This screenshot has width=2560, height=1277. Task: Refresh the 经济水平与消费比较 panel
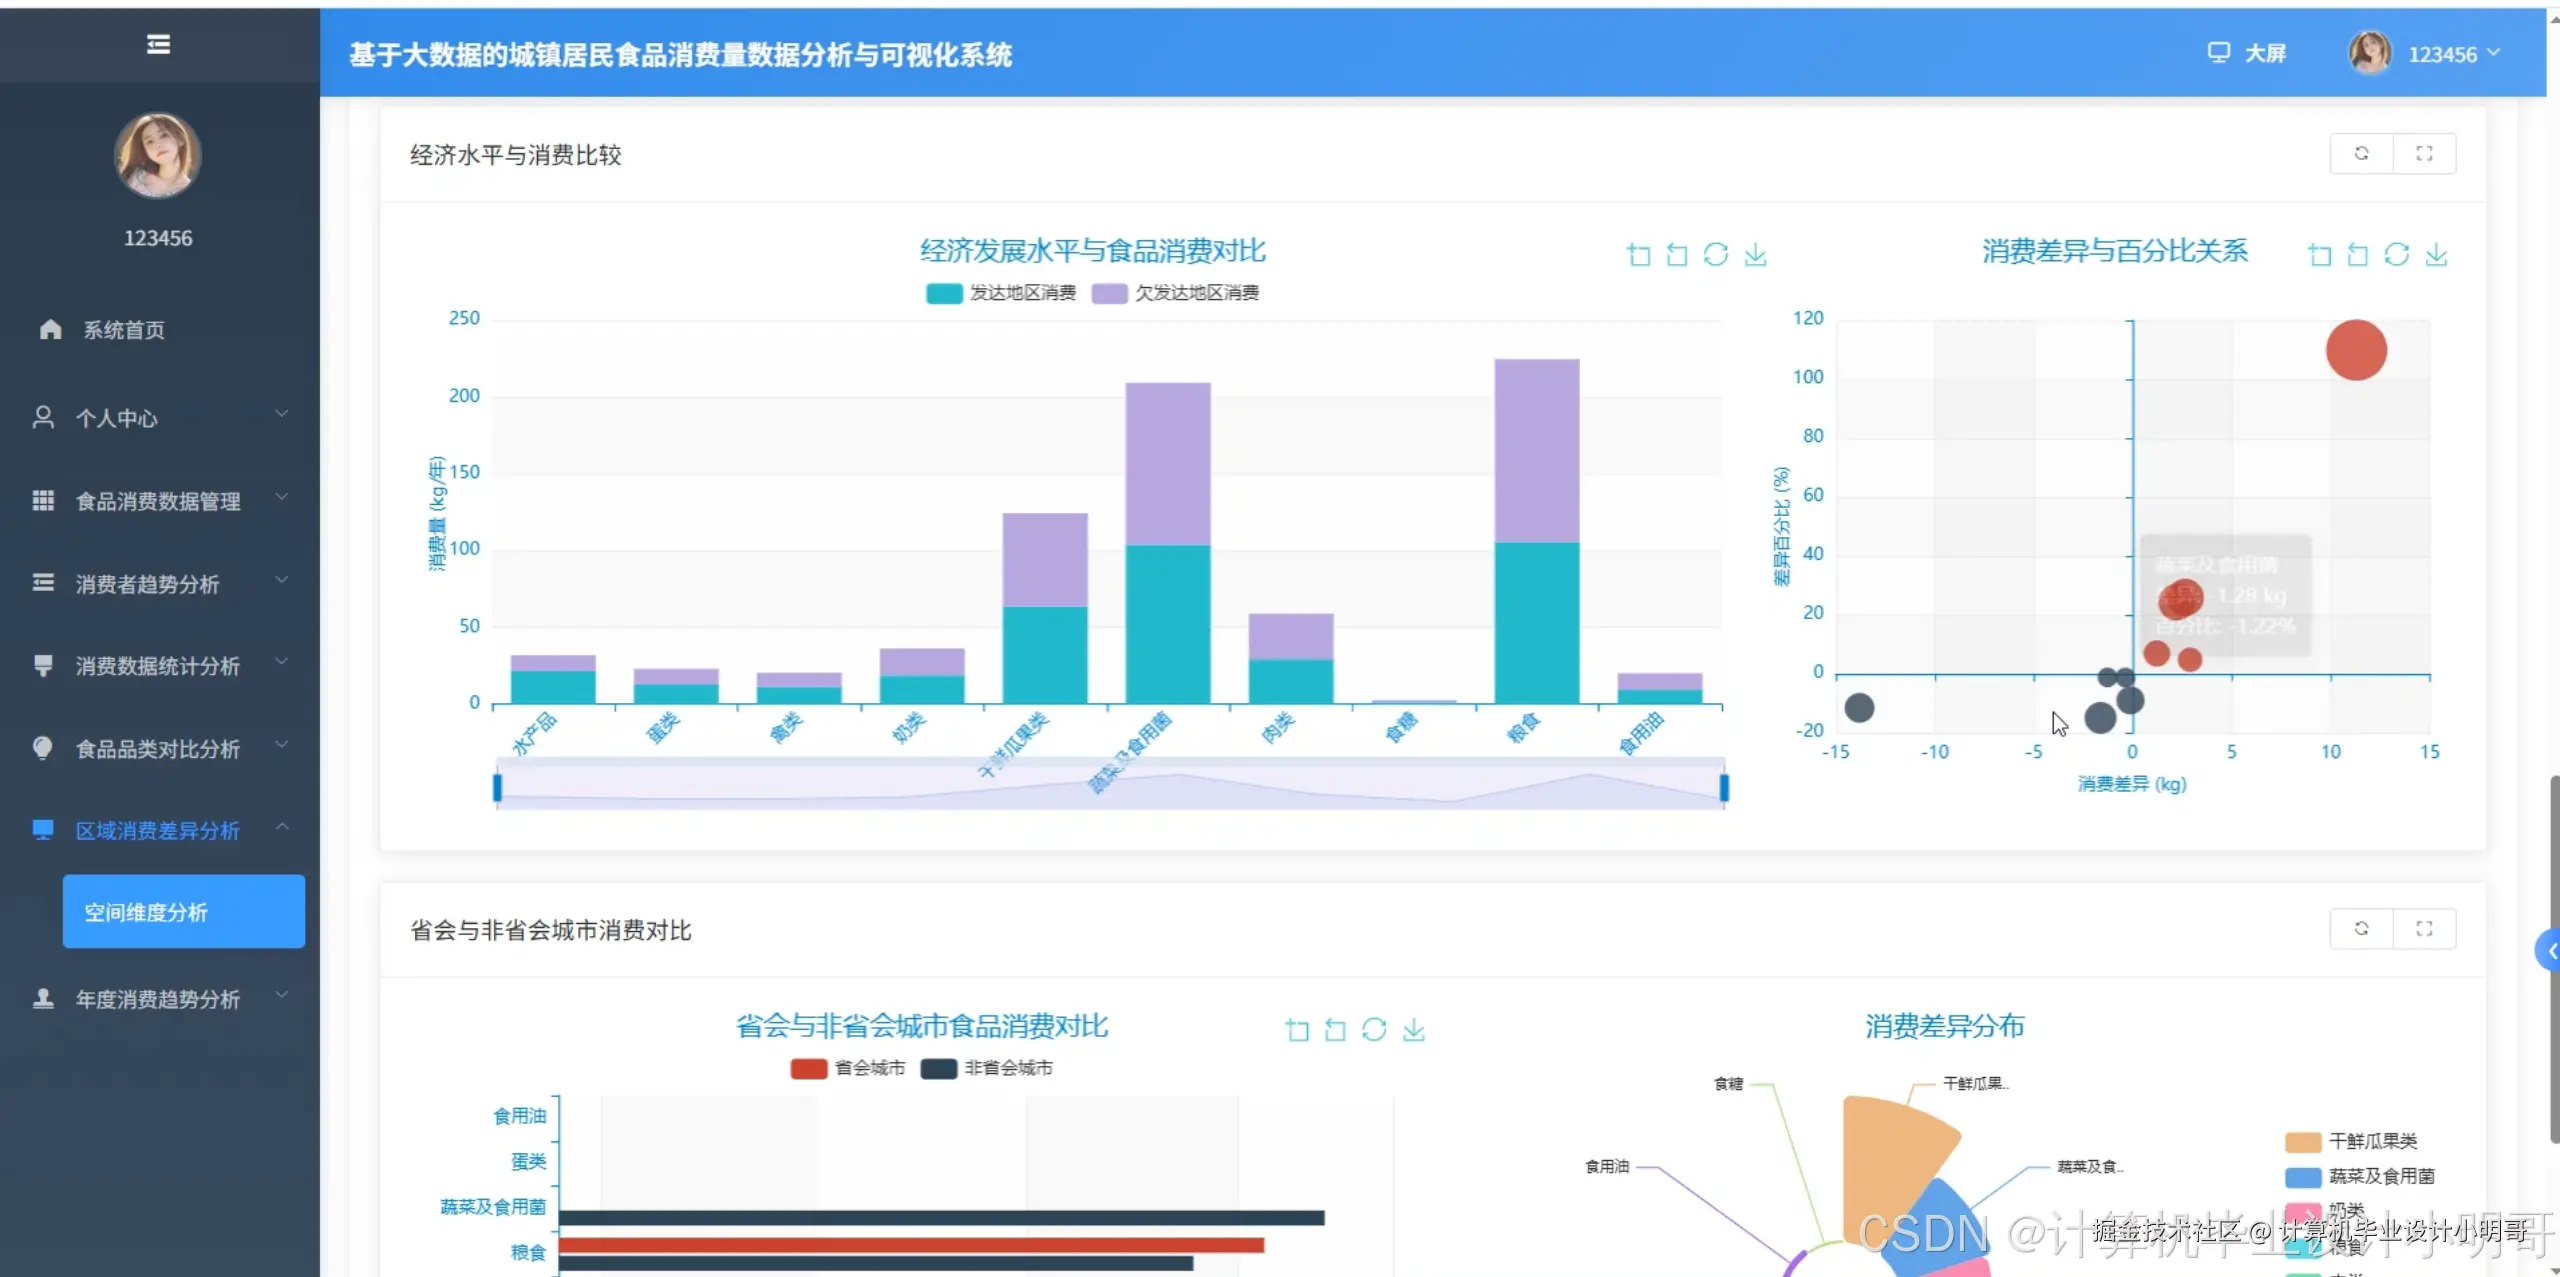pos(2361,154)
